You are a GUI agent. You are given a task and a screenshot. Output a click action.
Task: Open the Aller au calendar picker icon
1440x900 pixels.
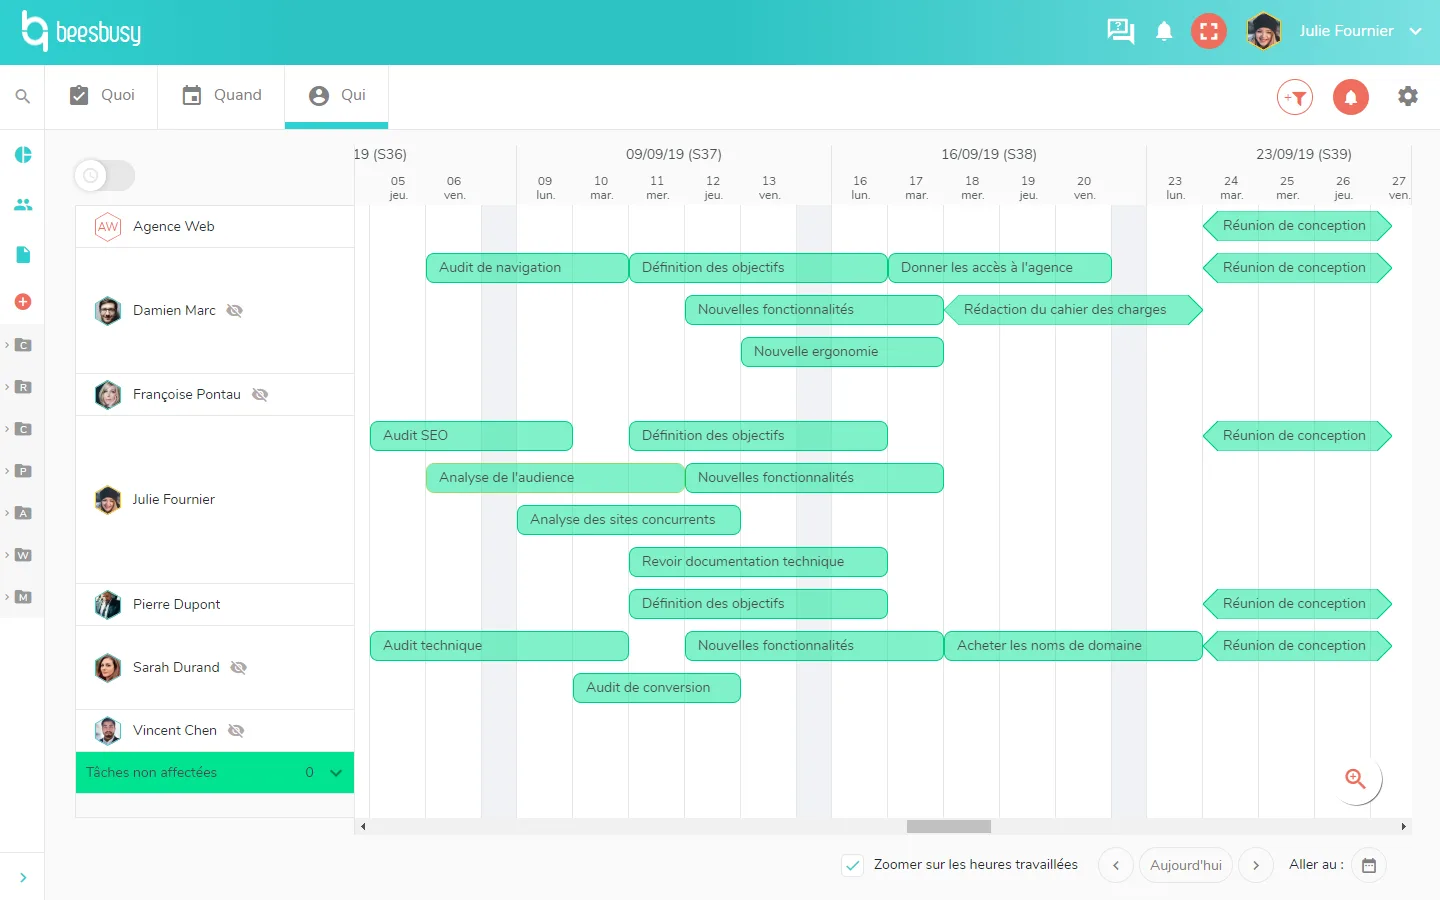click(x=1369, y=865)
